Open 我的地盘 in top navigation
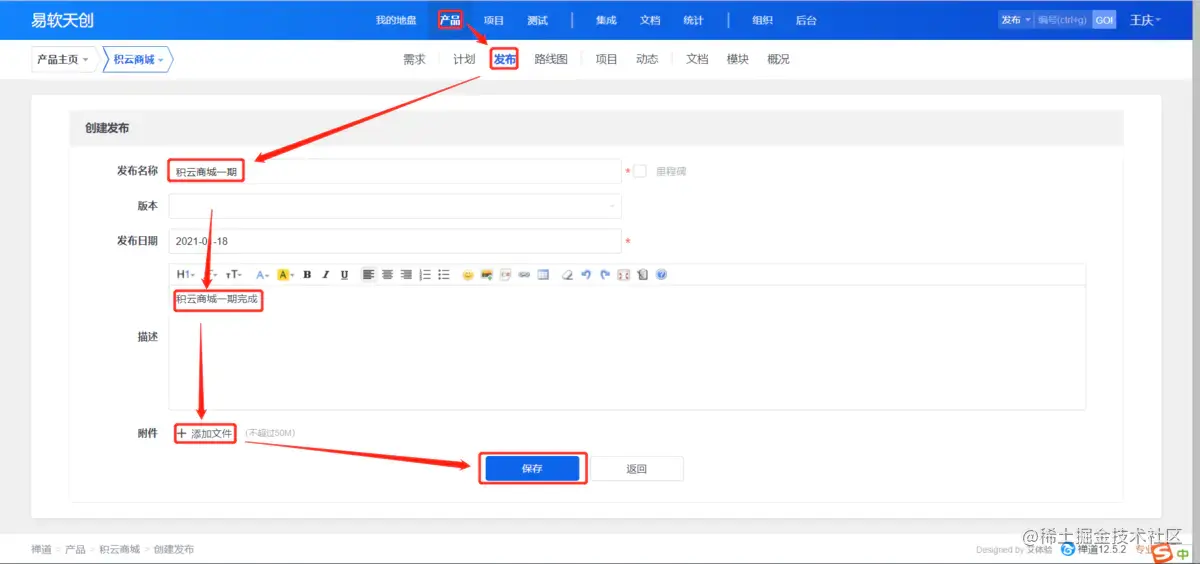Screen dimensions: 1200x564 point(396,20)
